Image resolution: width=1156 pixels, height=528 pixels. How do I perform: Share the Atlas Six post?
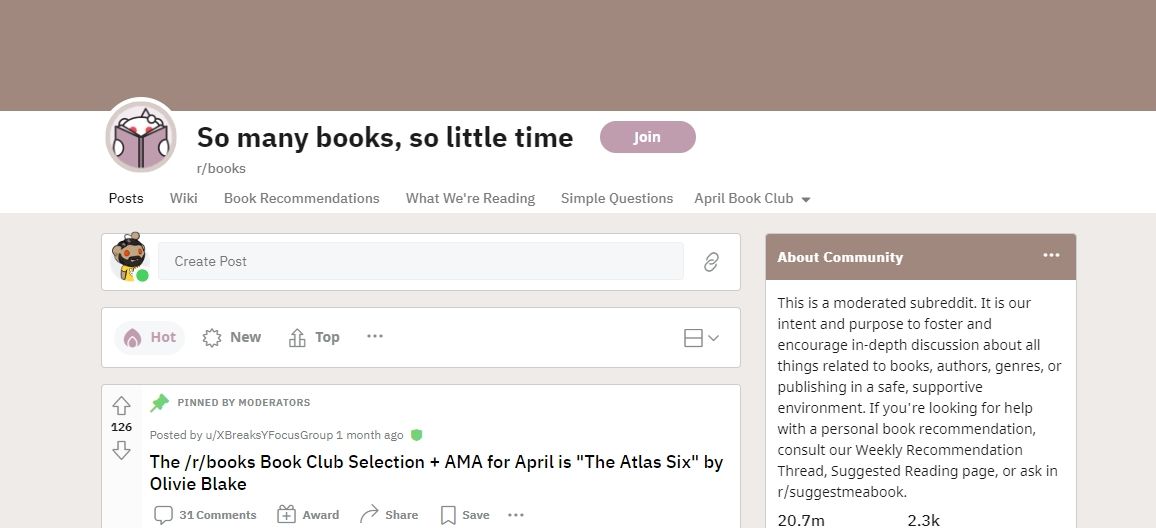click(389, 515)
